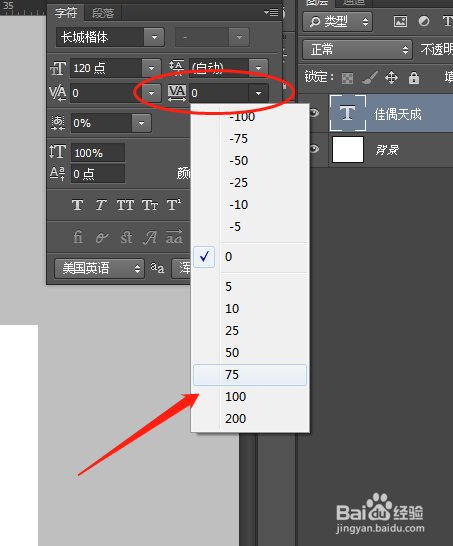Enable discretionary ligatures st icon
The height and width of the screenshot is (546, 453).
point(126,237)
